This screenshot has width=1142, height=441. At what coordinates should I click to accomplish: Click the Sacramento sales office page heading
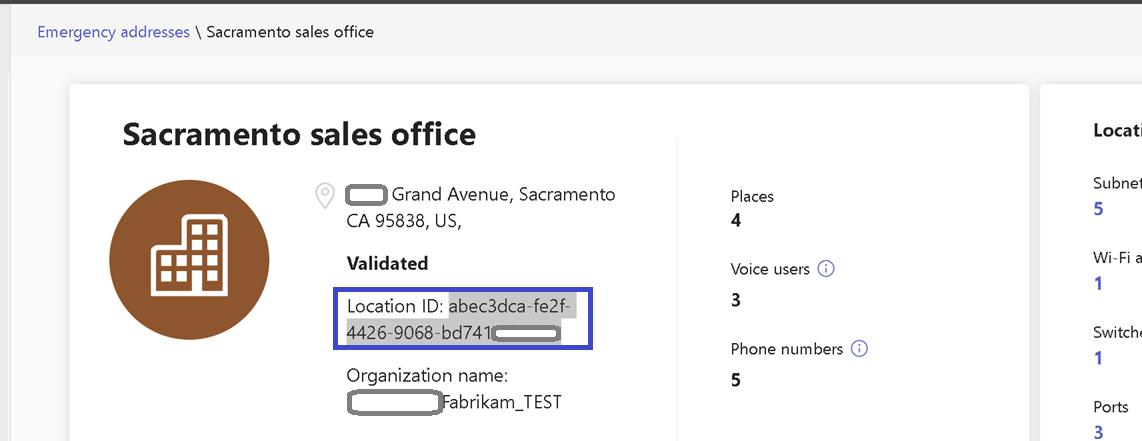[299, 133]
